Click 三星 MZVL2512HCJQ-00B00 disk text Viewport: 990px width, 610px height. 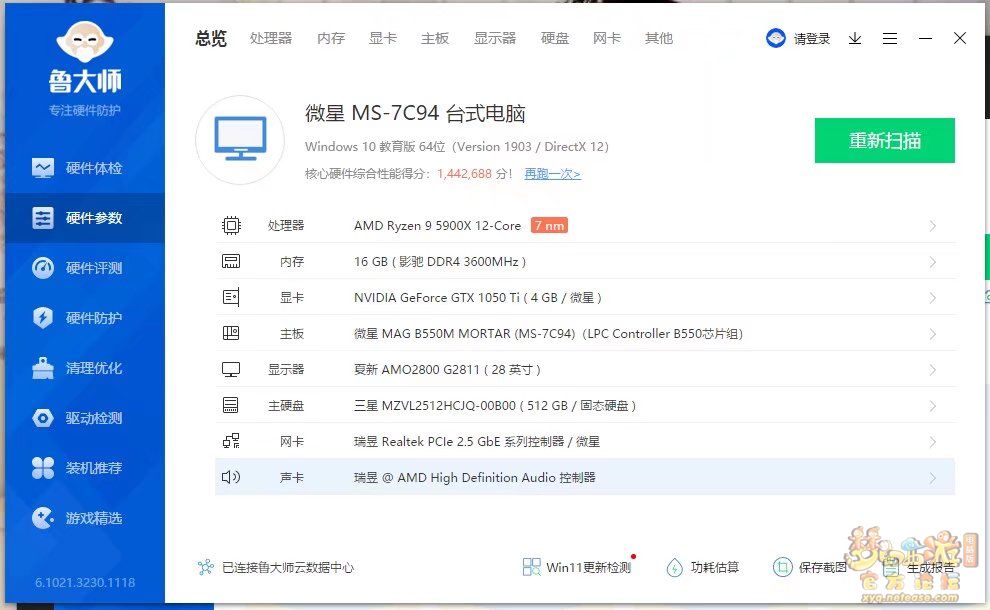click(435, 405)
